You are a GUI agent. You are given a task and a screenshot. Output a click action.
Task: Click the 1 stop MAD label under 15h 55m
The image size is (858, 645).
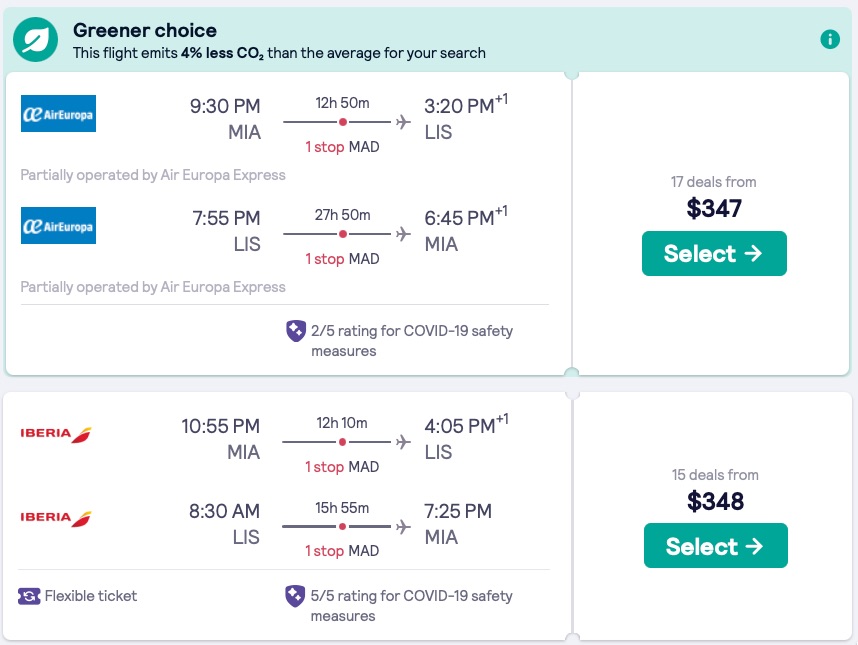[342, 552]
